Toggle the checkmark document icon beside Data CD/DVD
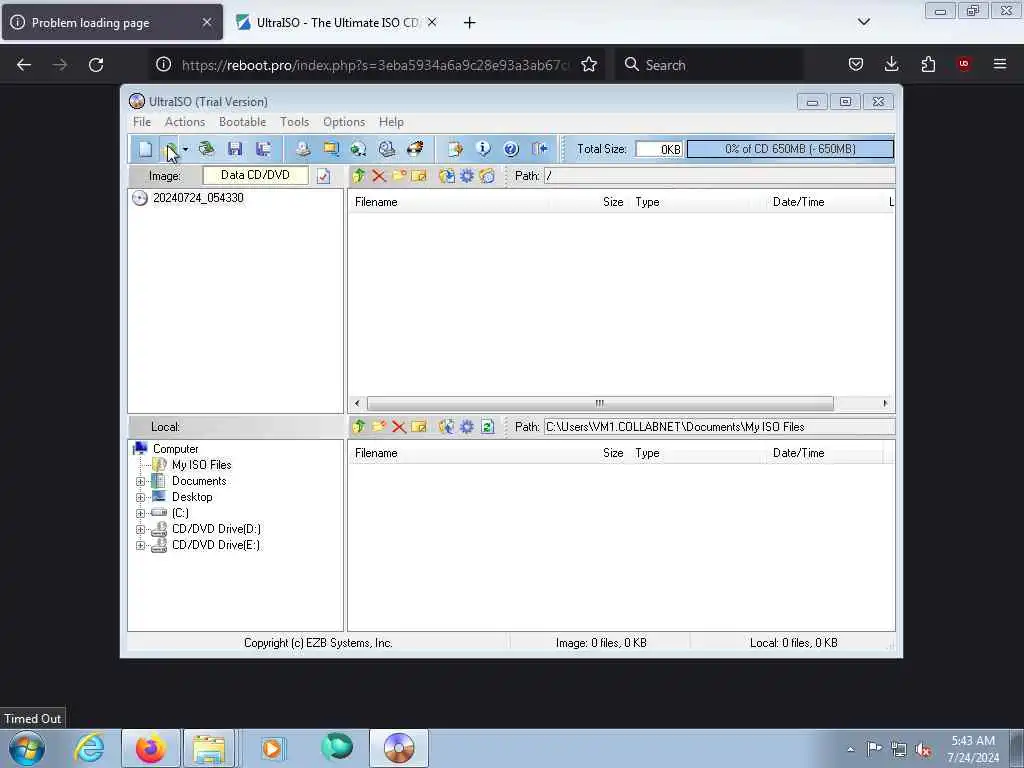Screen dimensions: 1024x768 [323, 176]
